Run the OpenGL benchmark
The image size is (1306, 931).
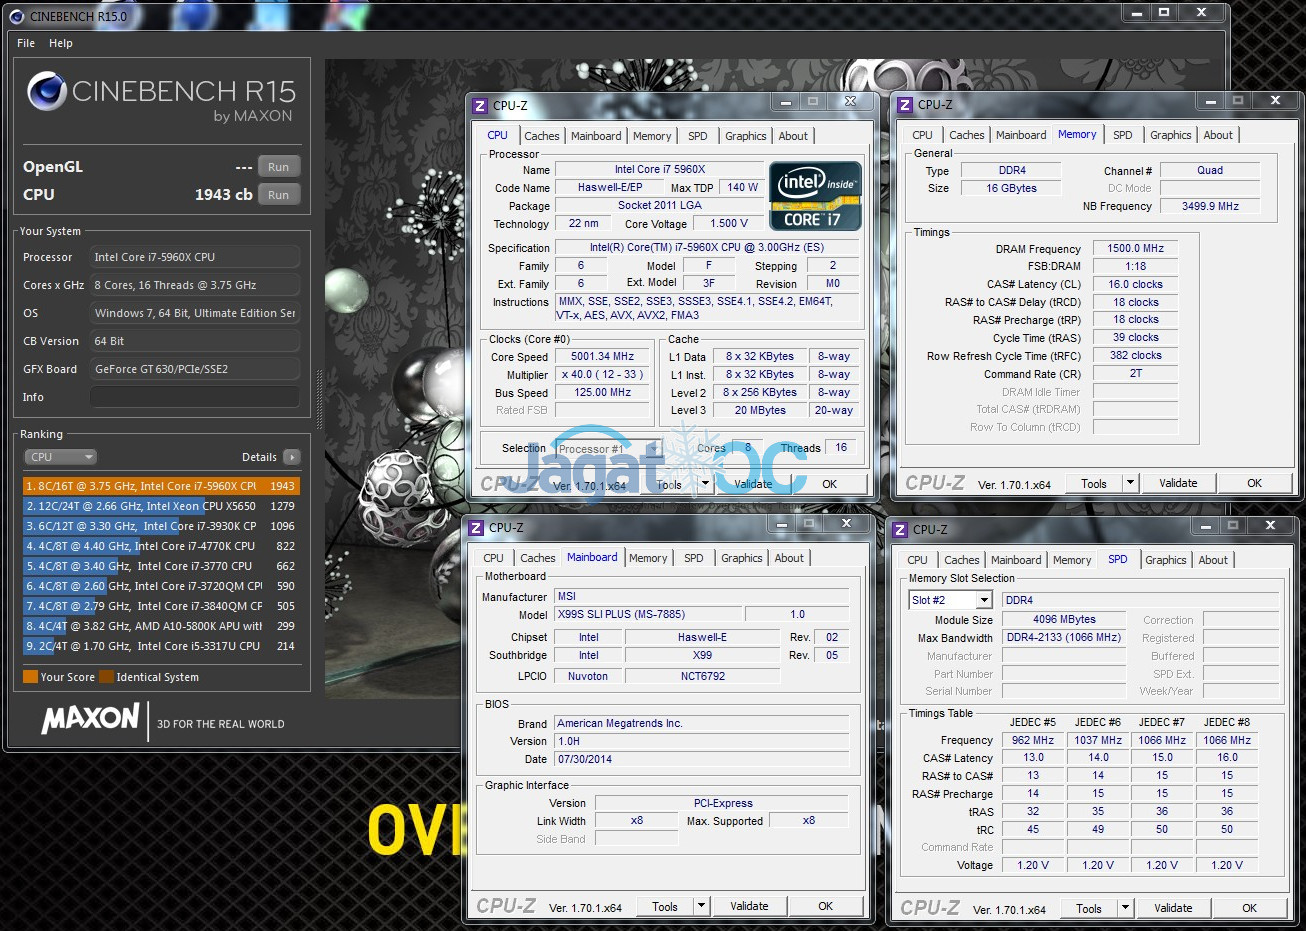[x=278, y=167]
